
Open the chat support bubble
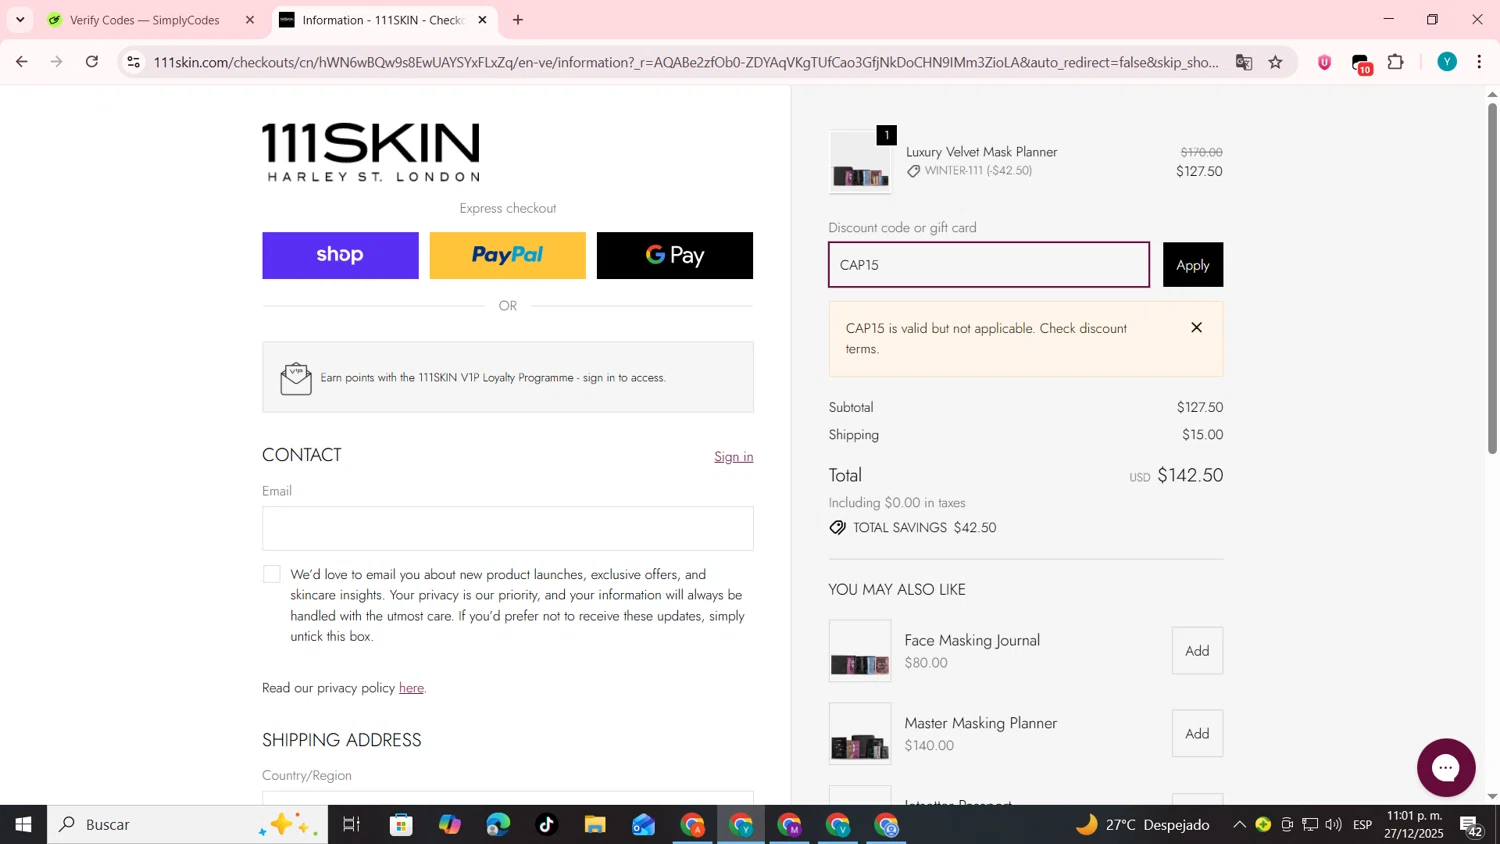point(1446,768)
